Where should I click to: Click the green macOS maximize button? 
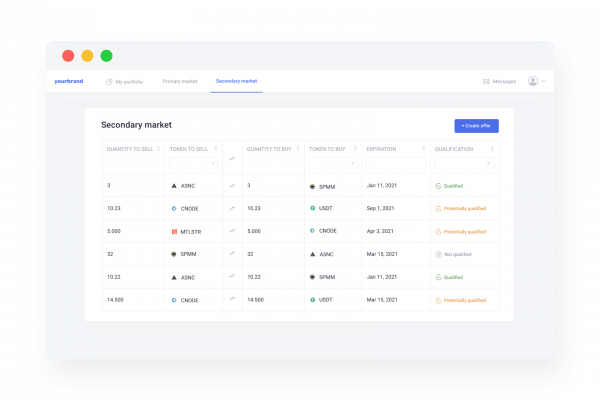tap(106, 56)
